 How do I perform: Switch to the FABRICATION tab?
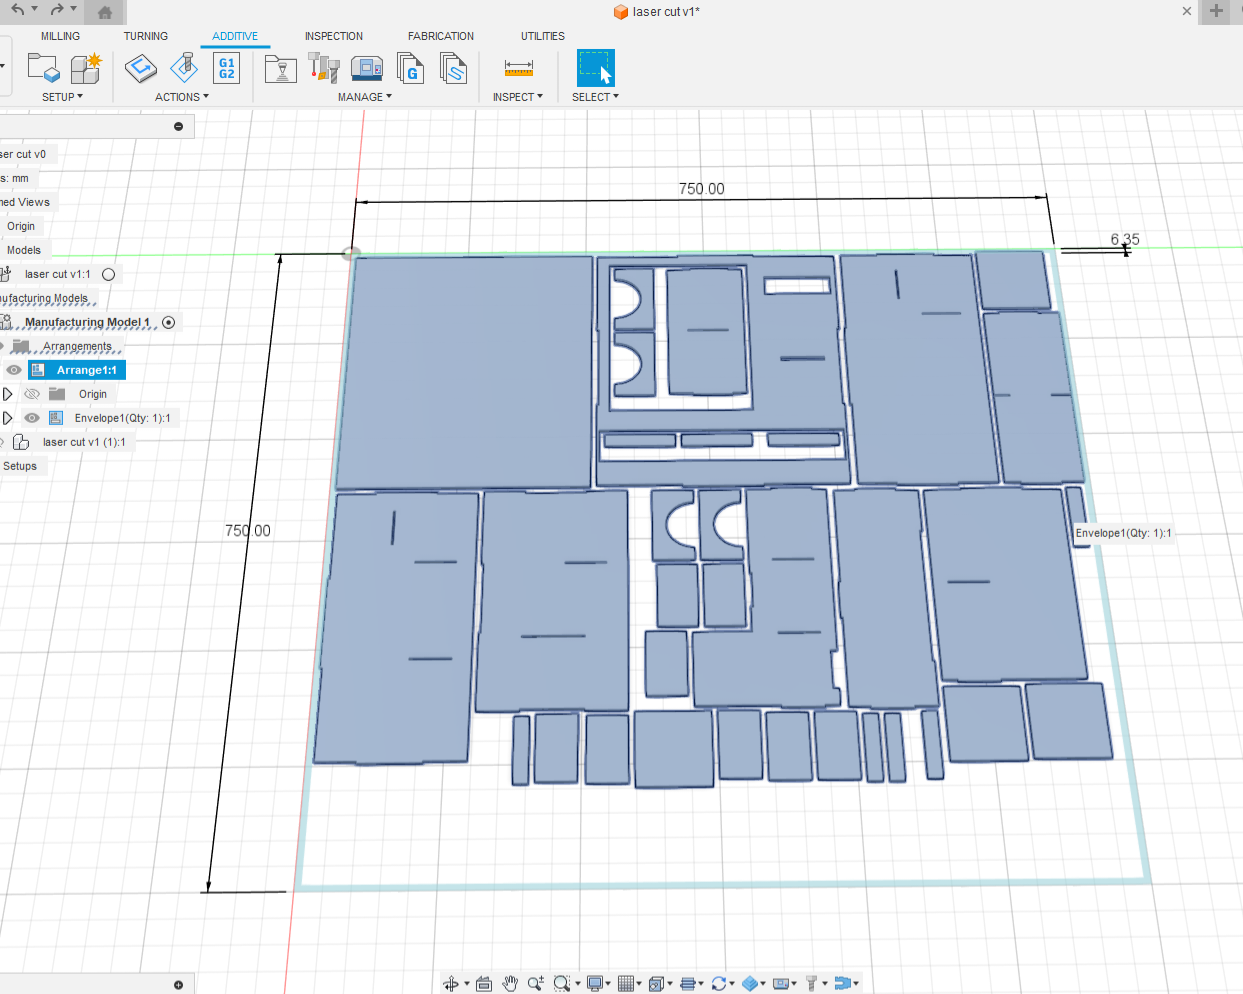(x=440, y=36)
